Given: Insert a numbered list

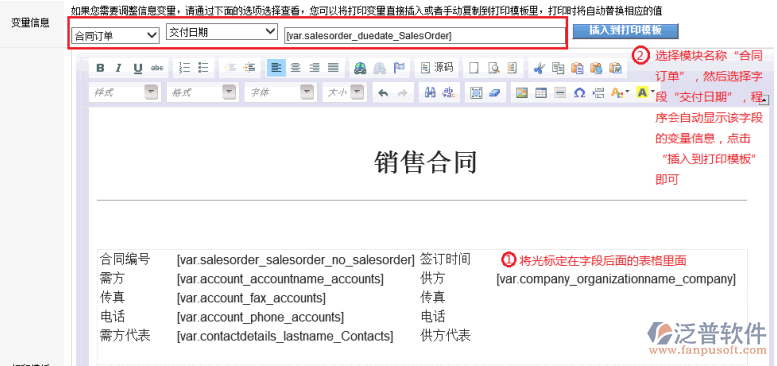Looking at the screenshot, I should click(184, 68).
